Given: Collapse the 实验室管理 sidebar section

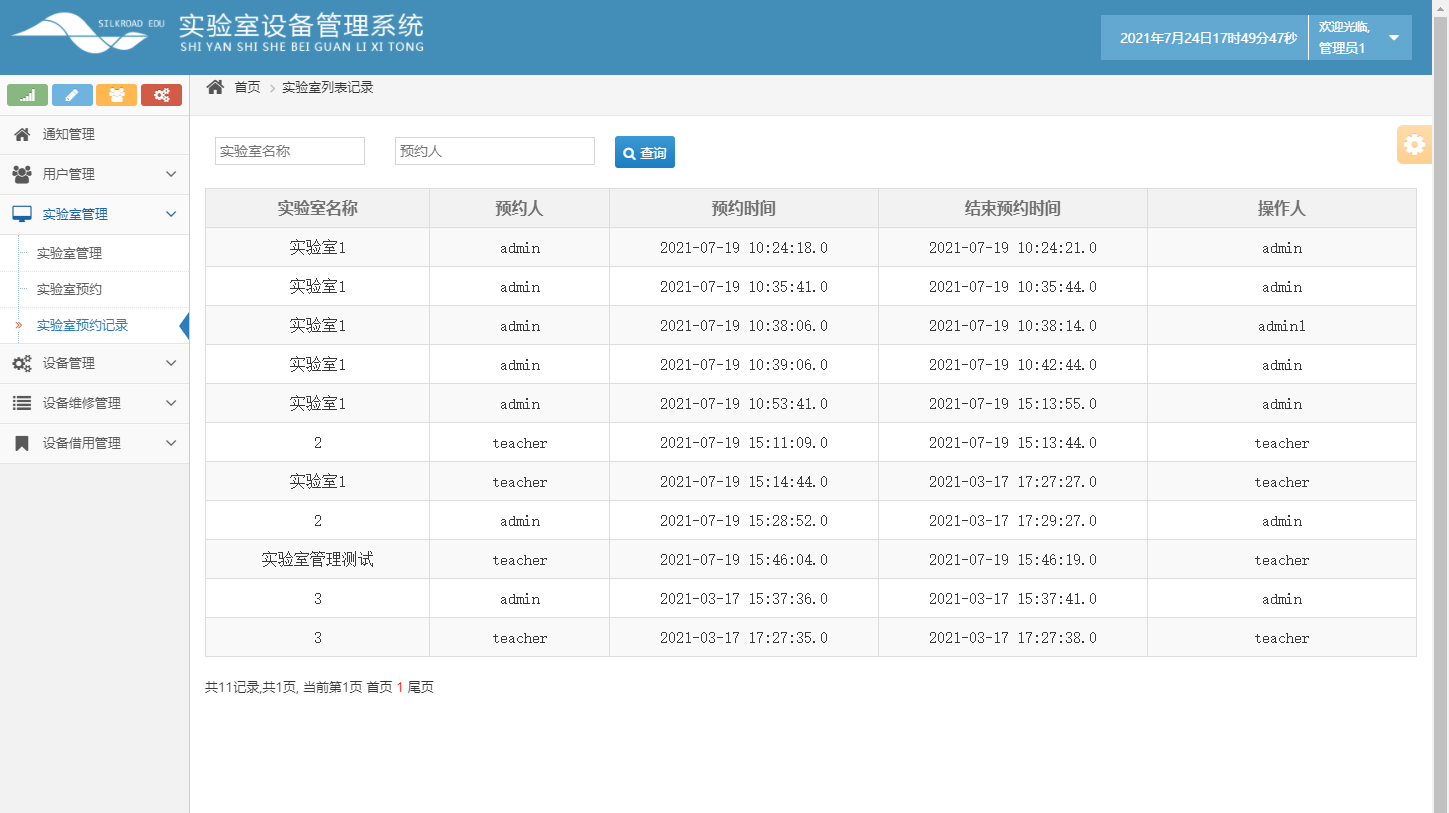Looking at the screenshot, I should (x=170, y=214).
